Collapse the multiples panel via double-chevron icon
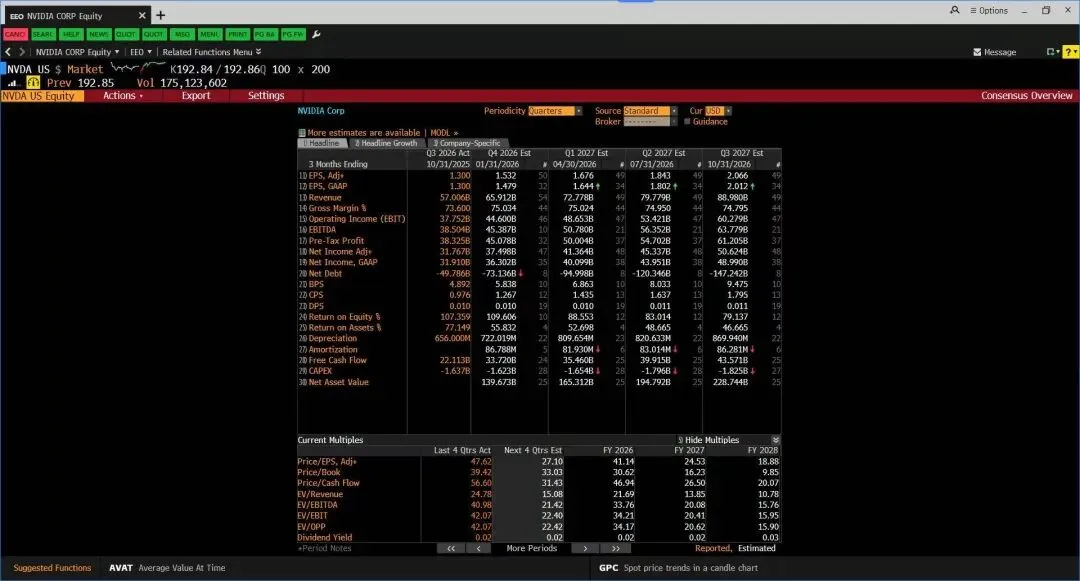This screenshot has width=1080, height=581. point(776,440)
